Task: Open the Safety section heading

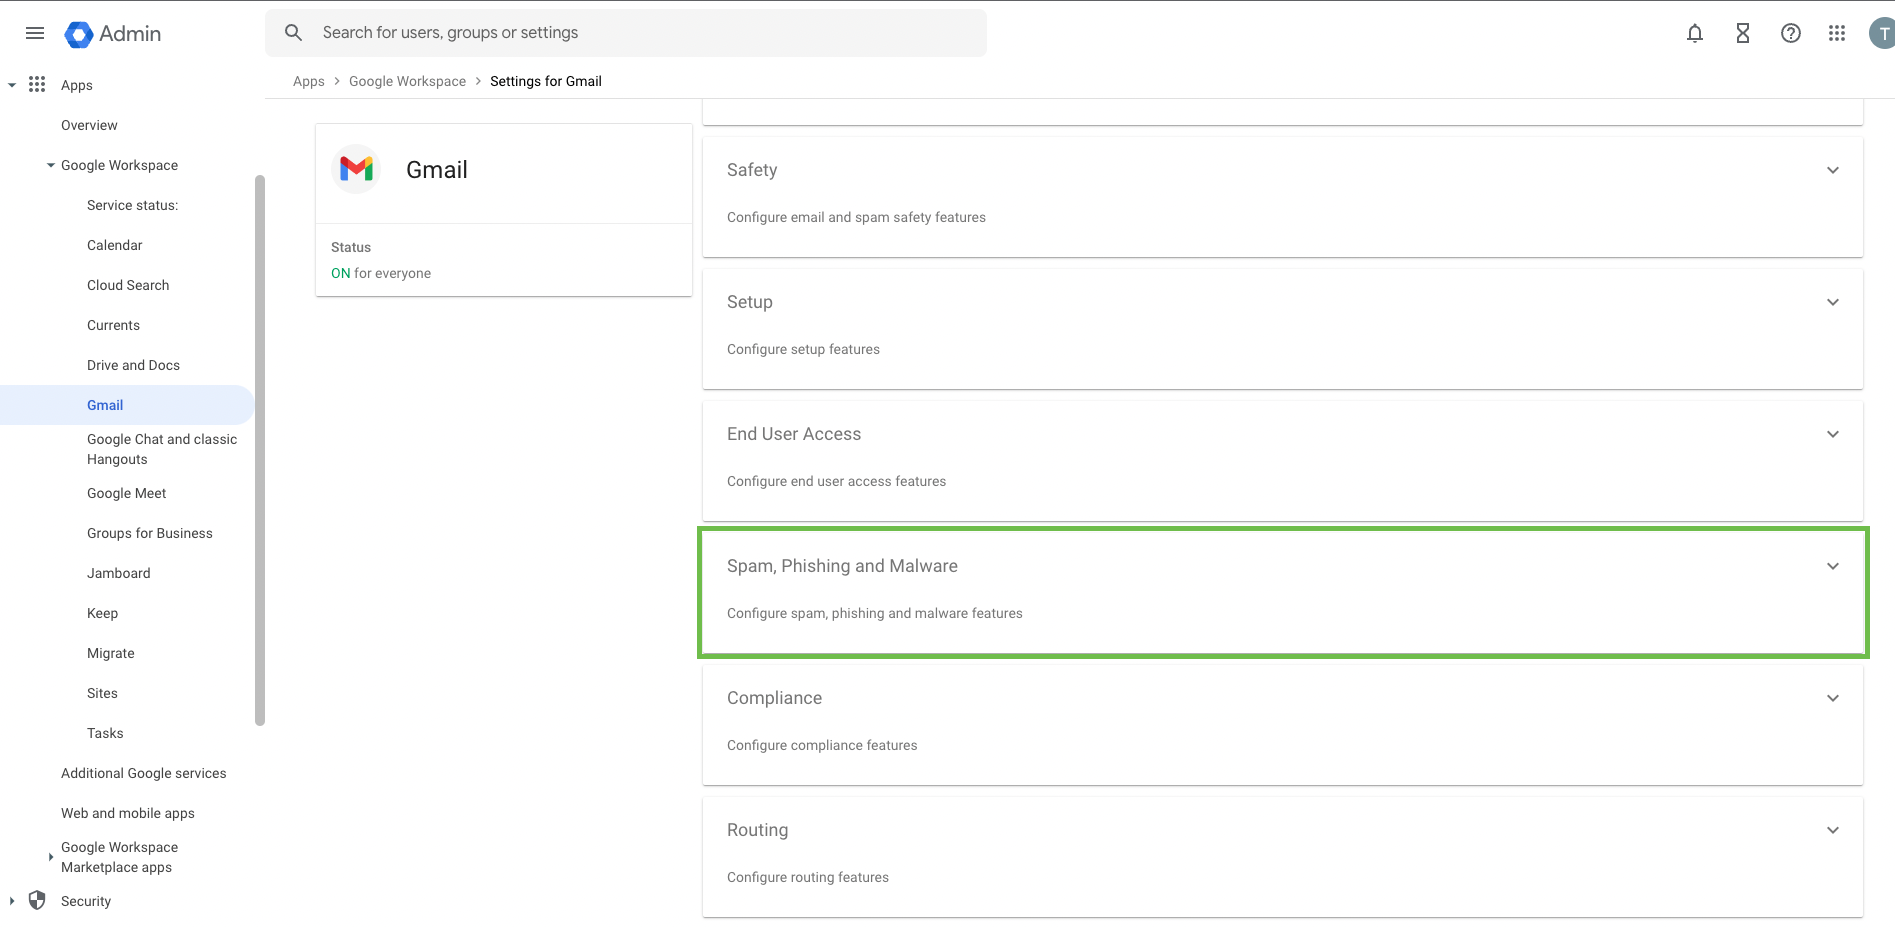Action: click(752, 170)
